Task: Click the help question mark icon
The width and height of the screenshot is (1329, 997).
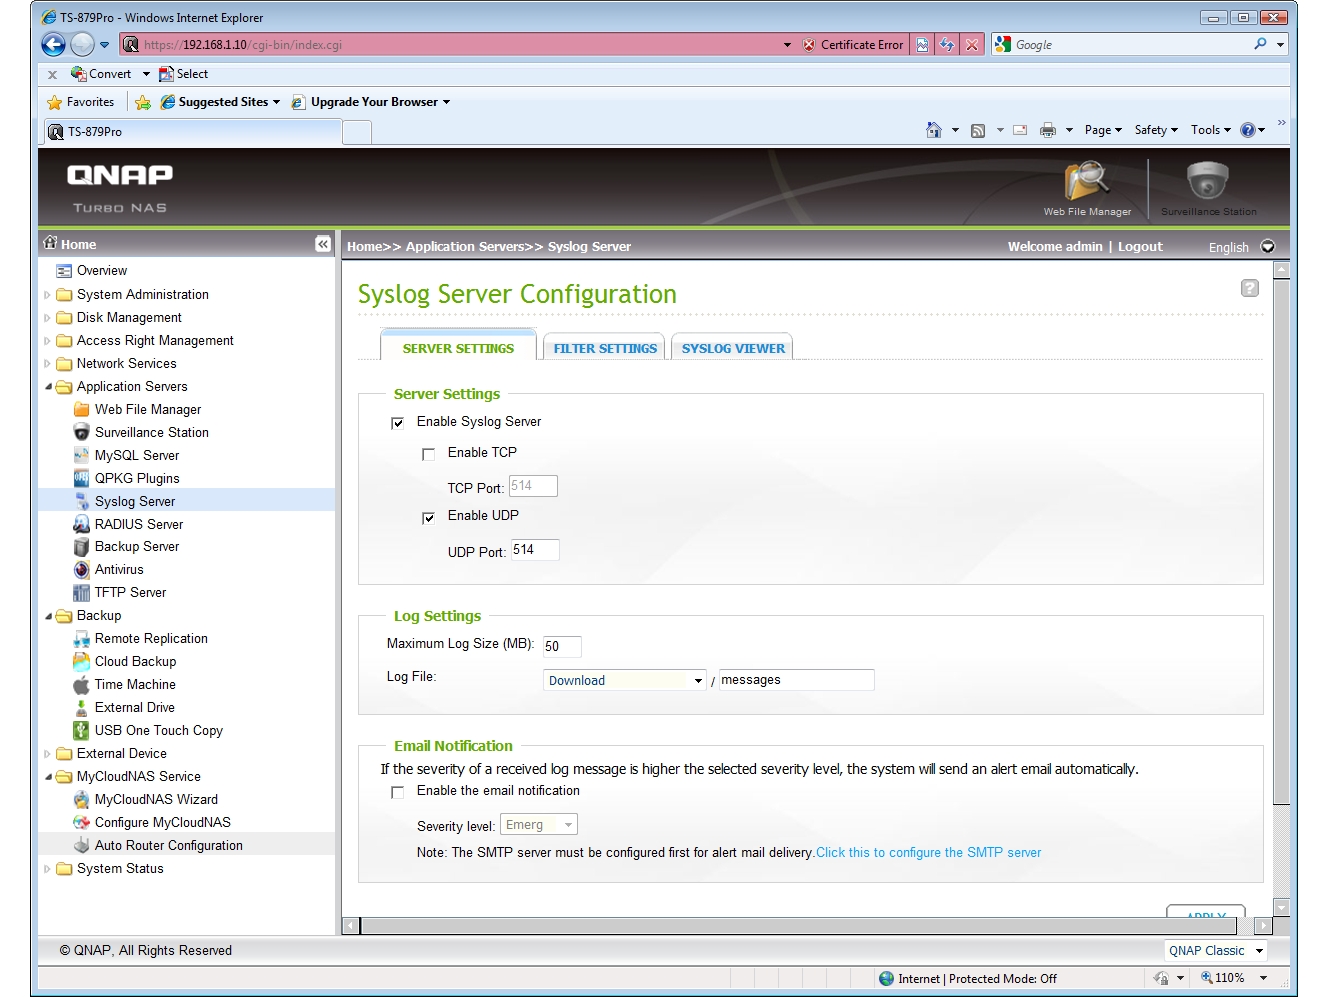Action: [x=1250, y=288]
